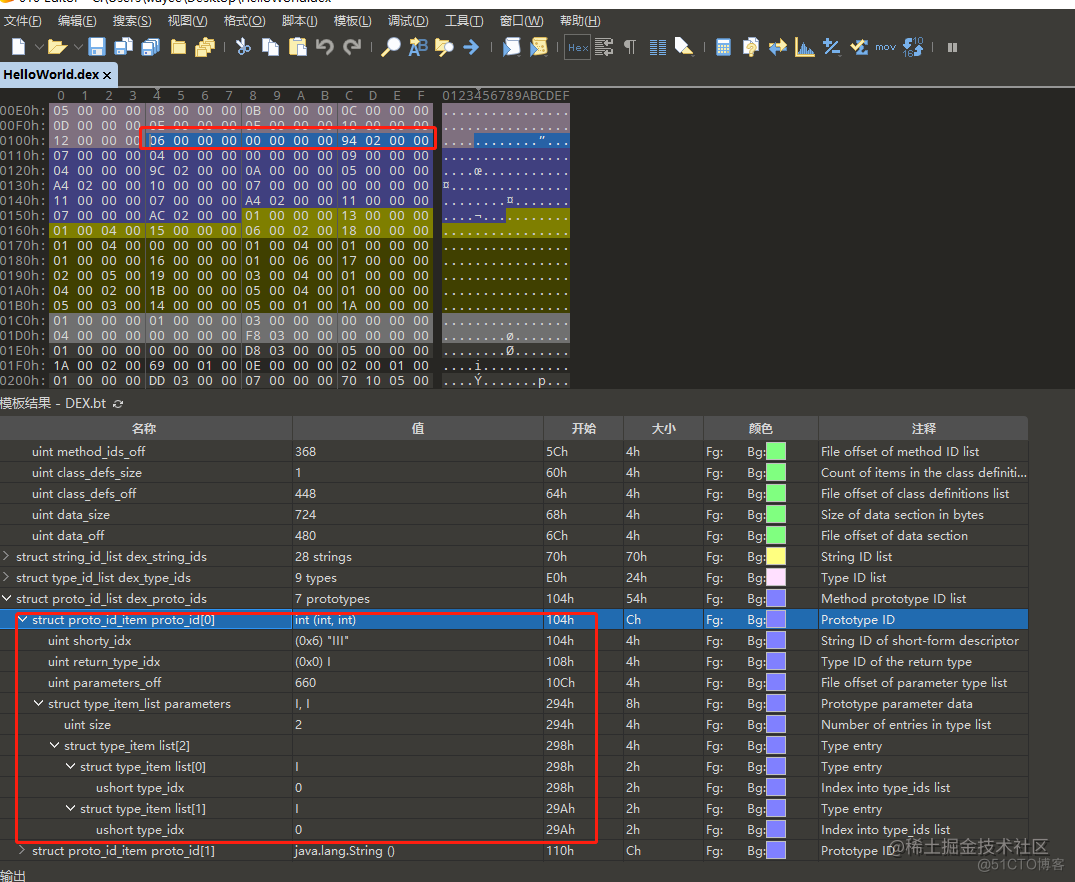The image size is (1075, 882).
Task: Sort by the 注释 column header
Action: (x=923, y=429)
